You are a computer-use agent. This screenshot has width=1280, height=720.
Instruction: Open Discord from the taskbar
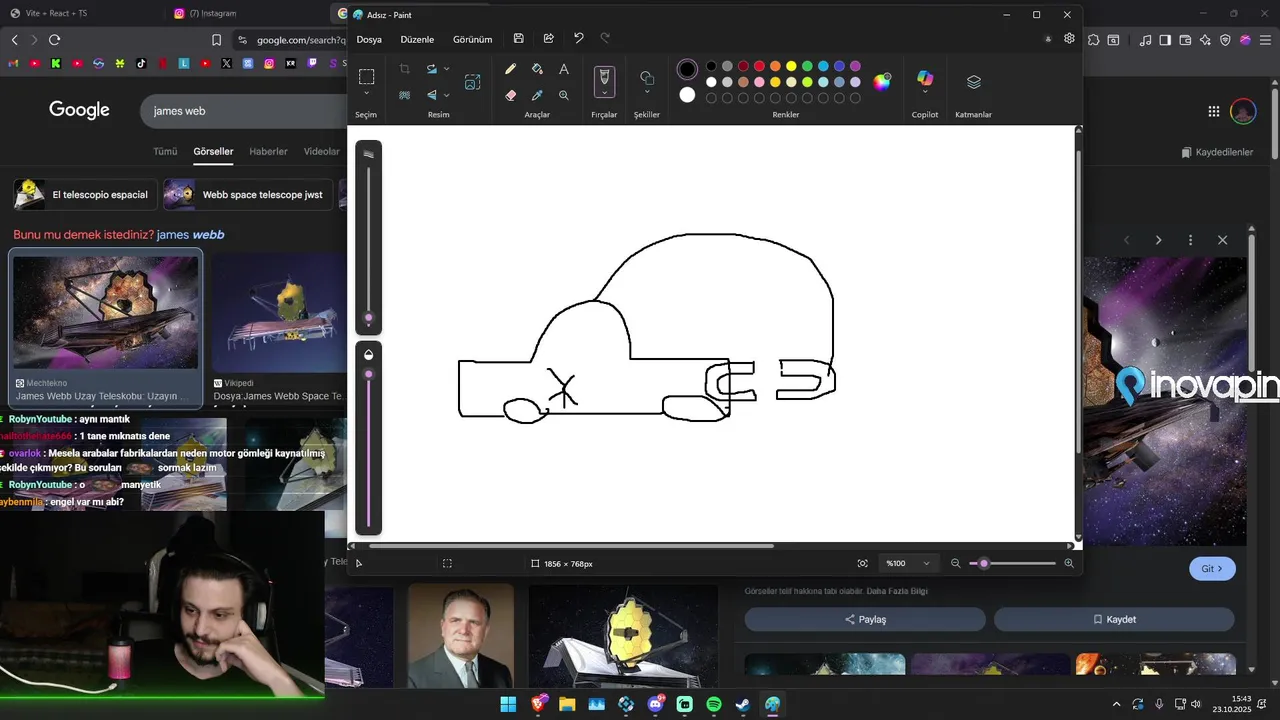655,704
